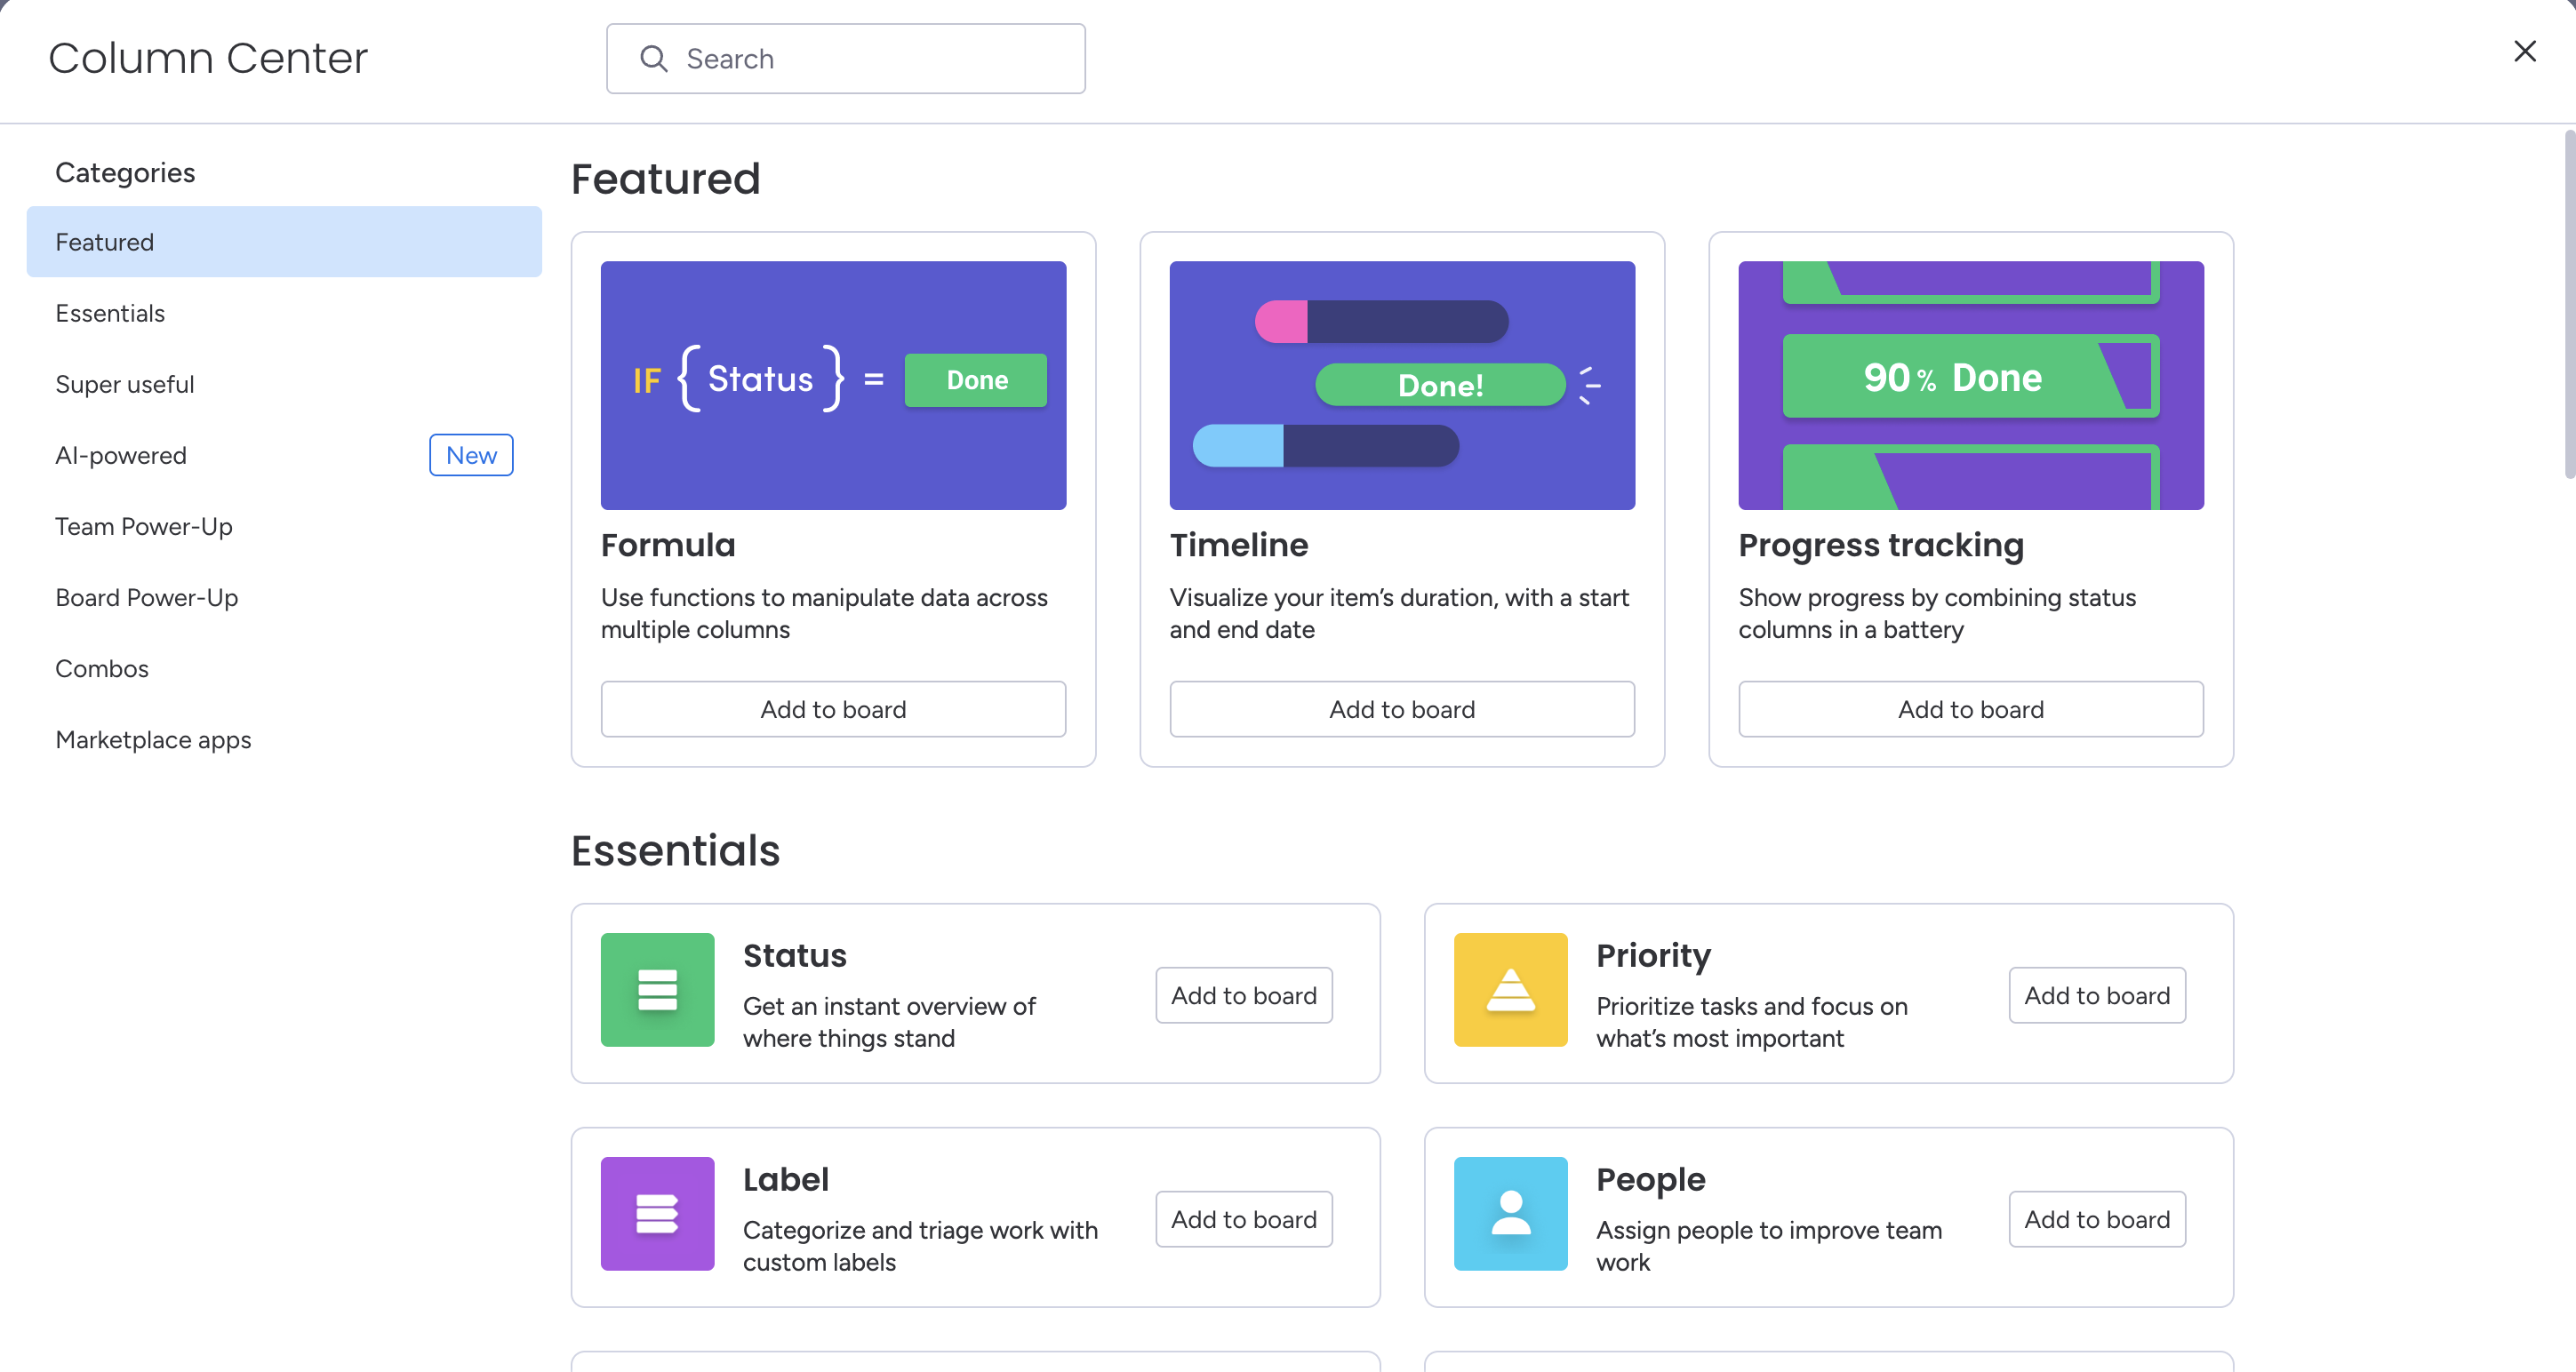
Task: Click the blue People column icon
Action: (x=1510, y=1213)
